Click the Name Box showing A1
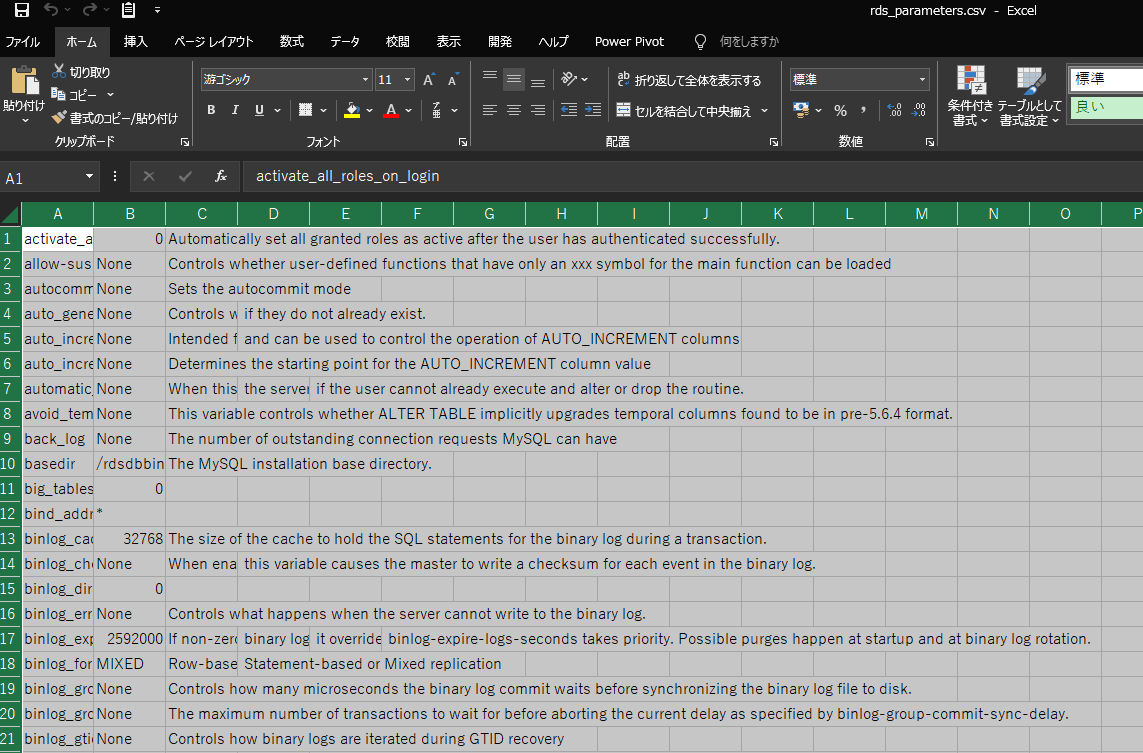The height and width of the screenshot is (753, 1143). [x=49, y=177]
